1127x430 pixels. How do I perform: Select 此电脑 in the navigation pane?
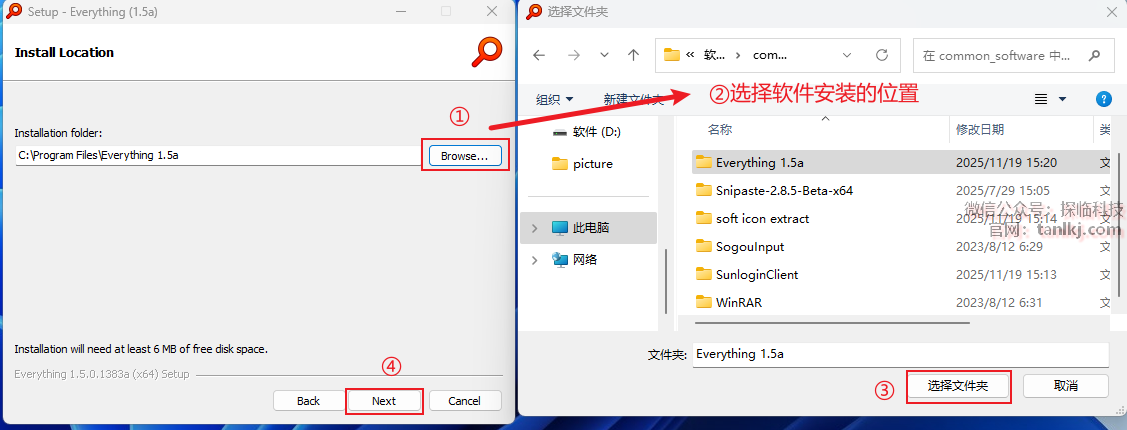coord(588,228)
